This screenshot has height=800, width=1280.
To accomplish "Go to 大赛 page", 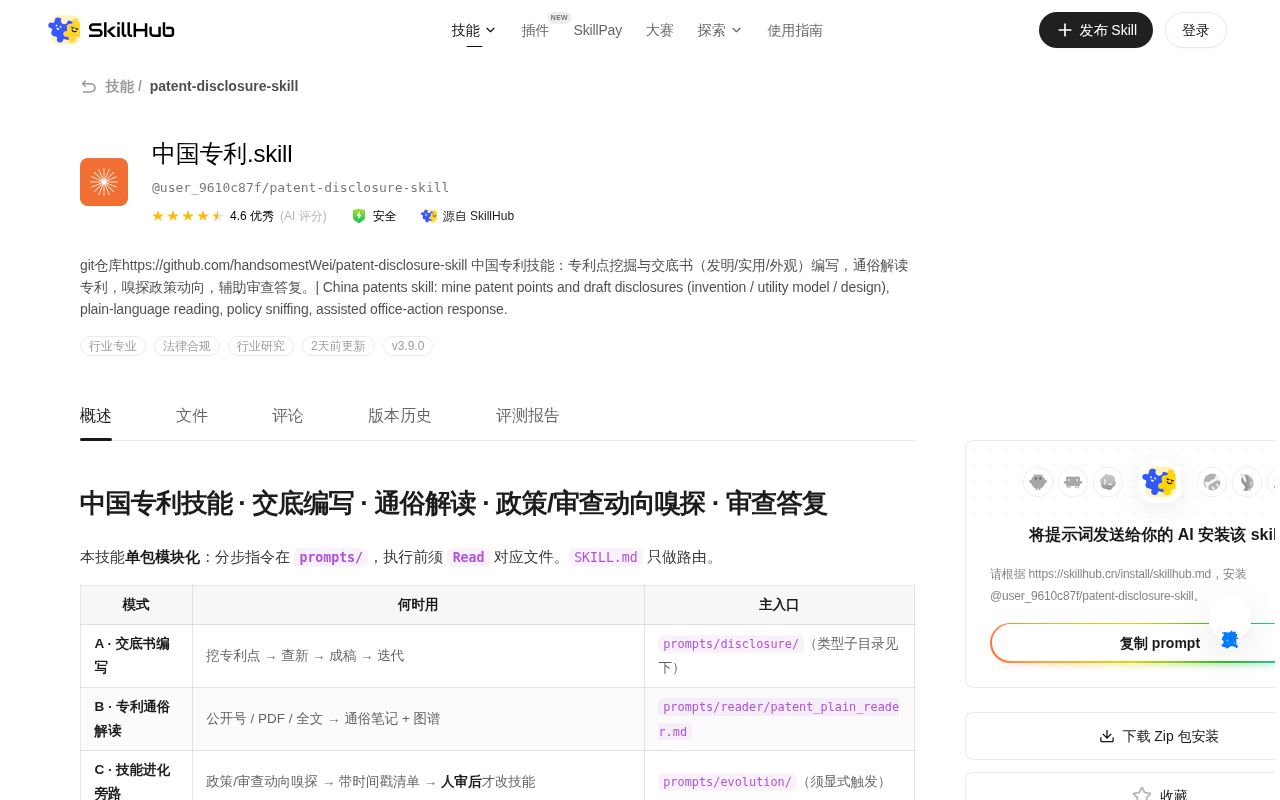I will coord(660,30).
